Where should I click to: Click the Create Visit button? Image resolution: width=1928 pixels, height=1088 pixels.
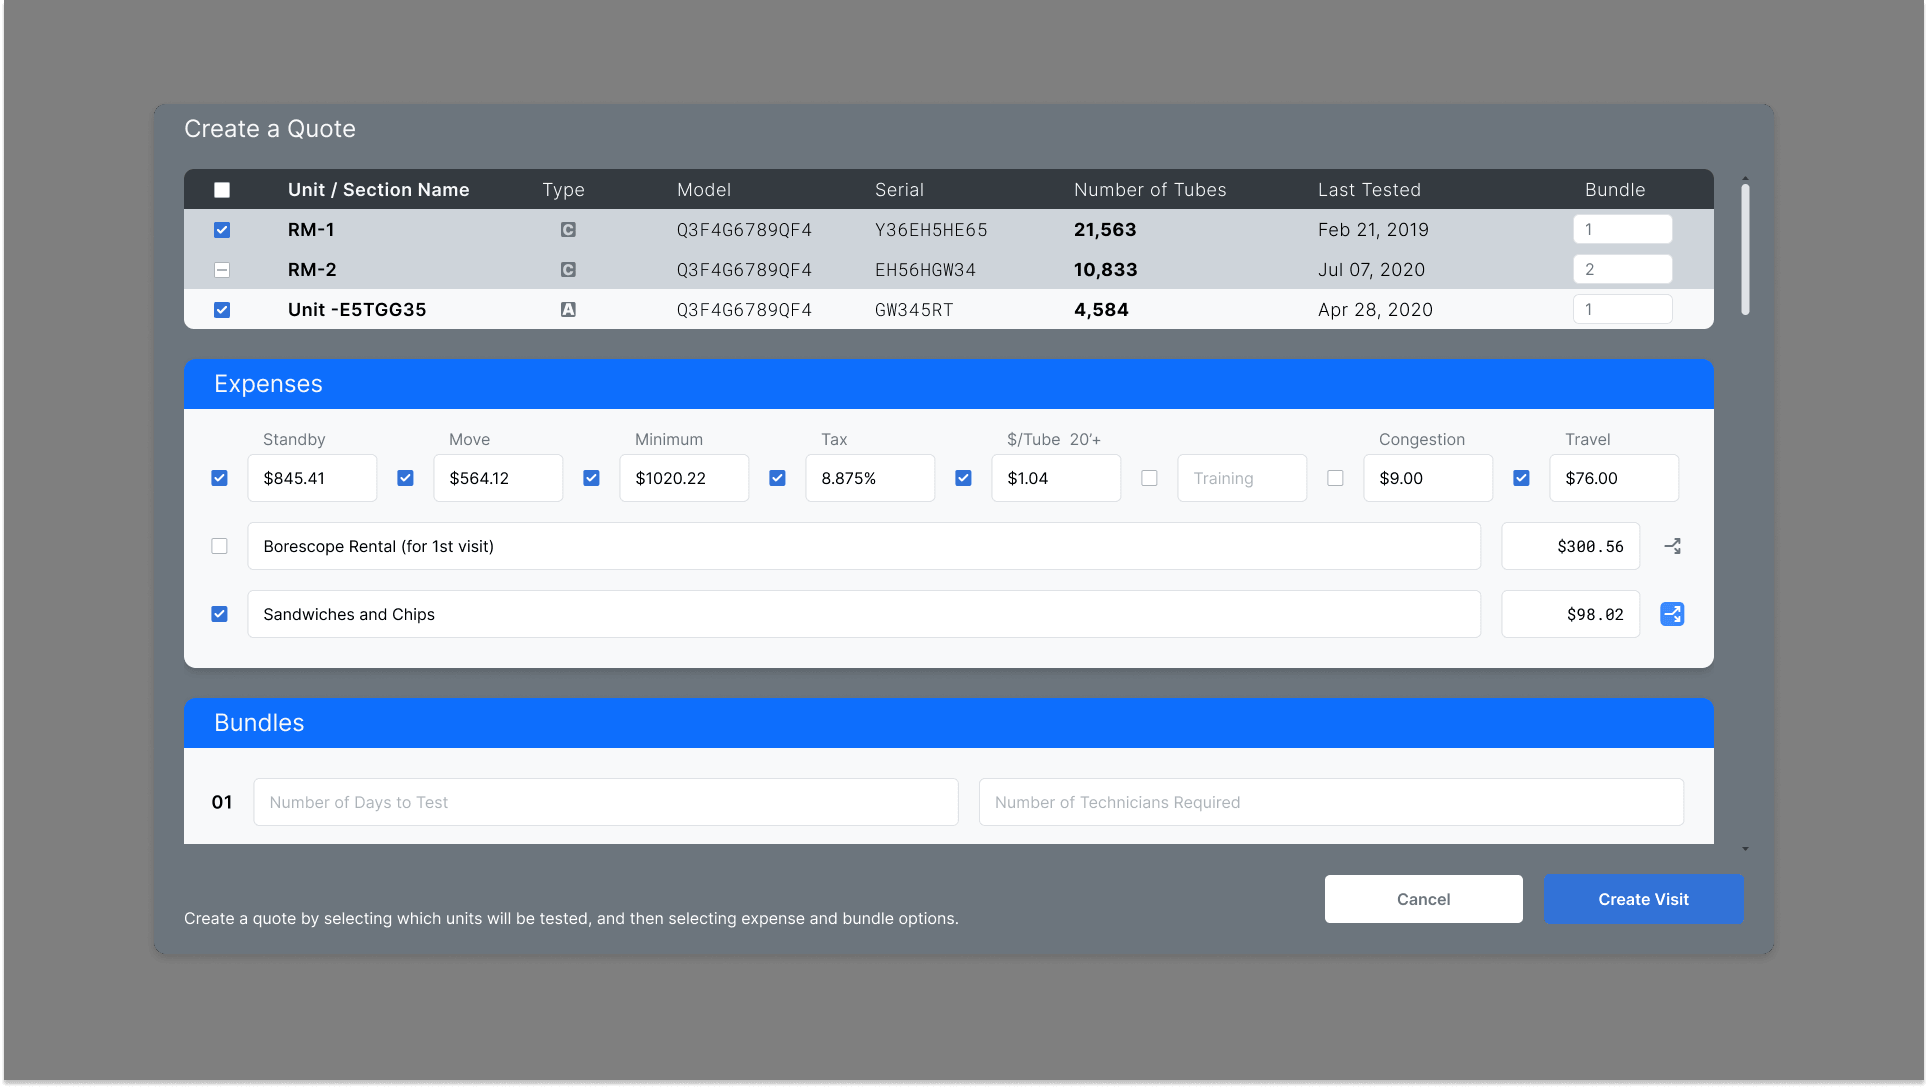coord(1644,899)
